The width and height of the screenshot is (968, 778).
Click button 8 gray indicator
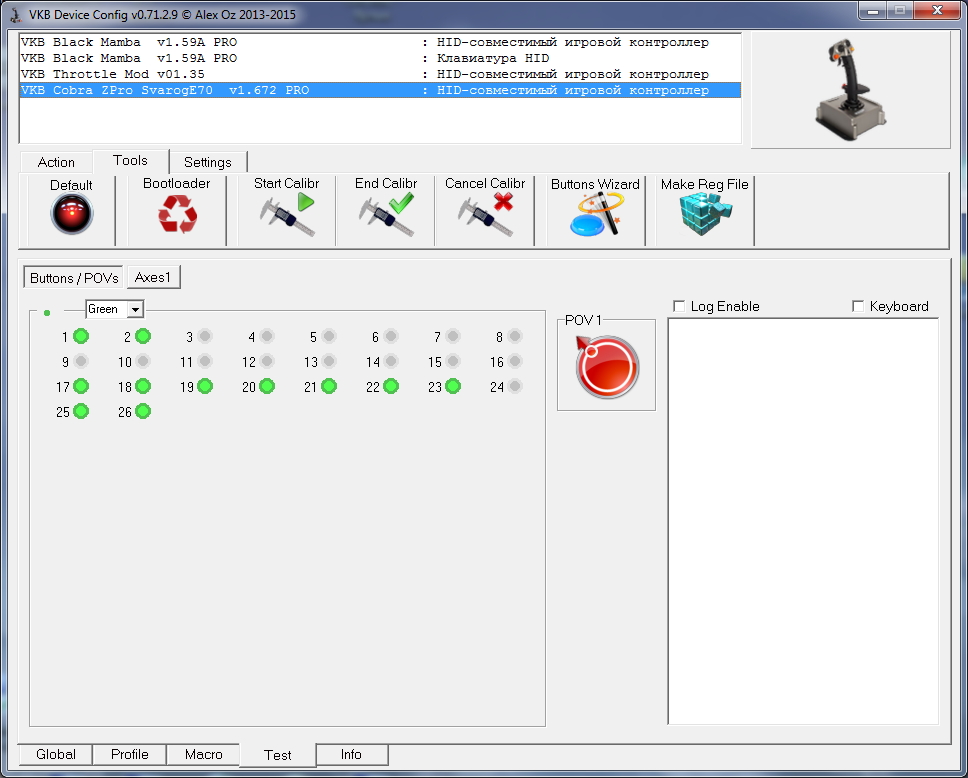(515, 336)
